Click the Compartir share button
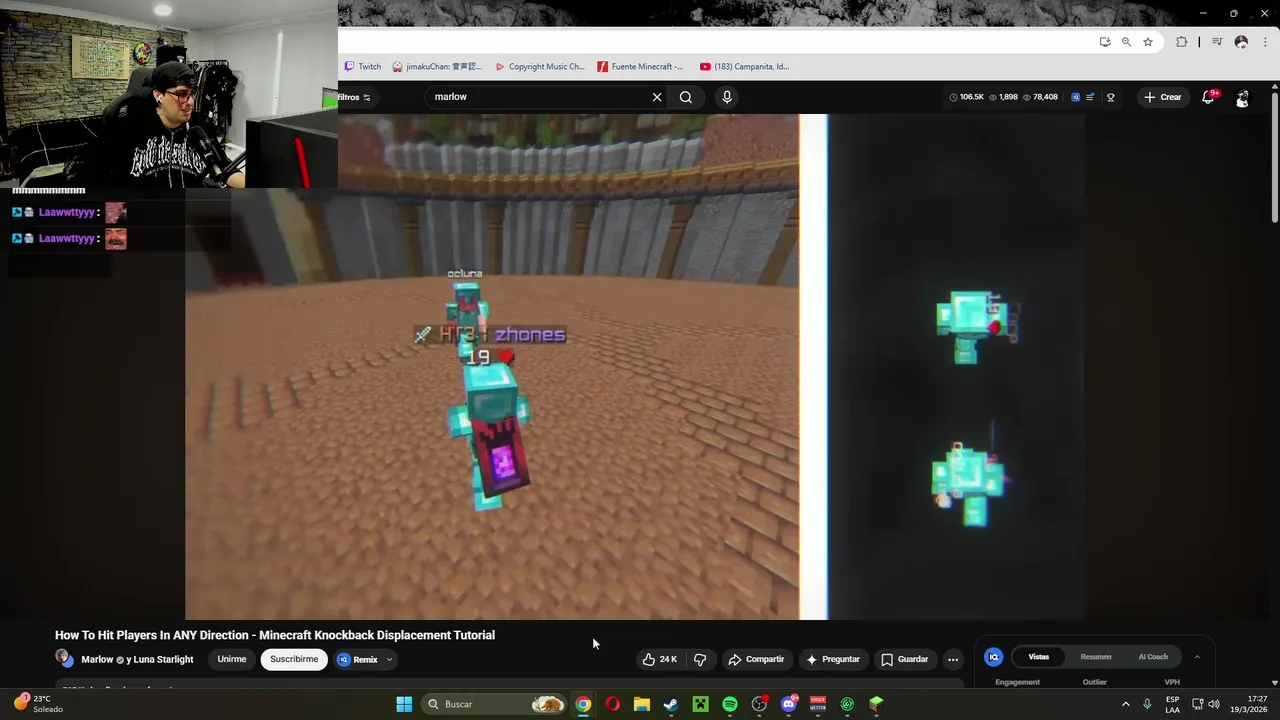This screenshot has width=1280, height=720. pos(756,659)
